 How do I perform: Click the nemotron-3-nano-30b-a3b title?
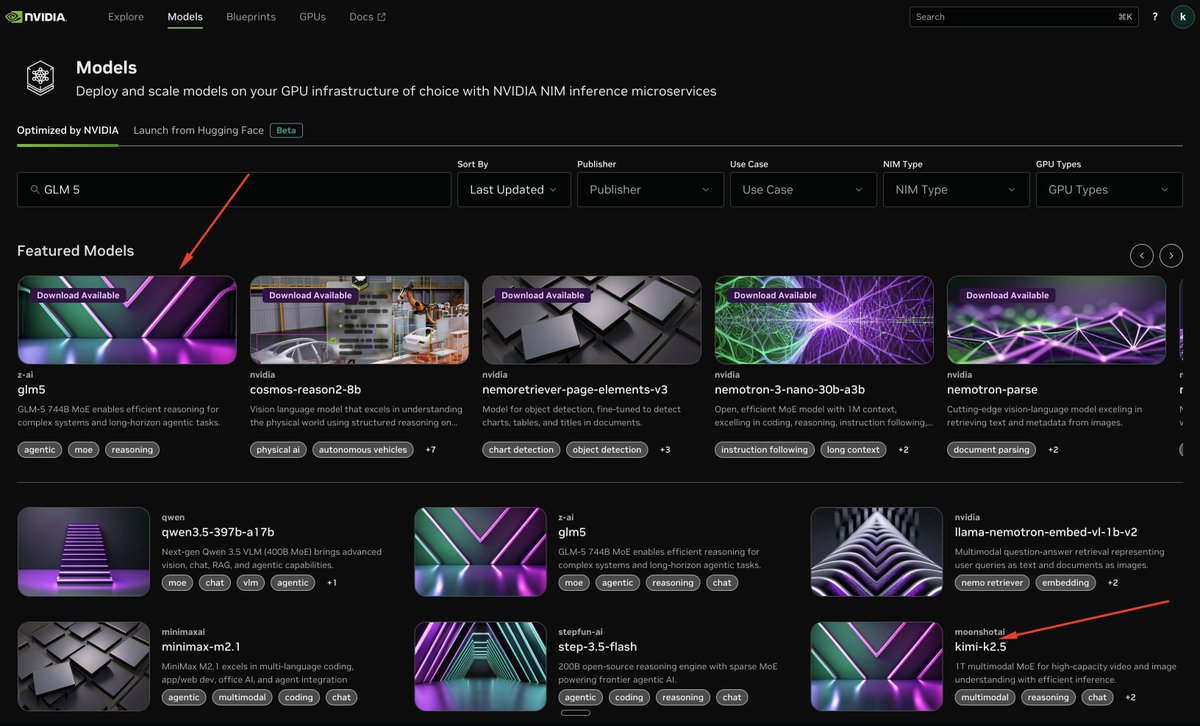pyautogui.click(x=789, y=390)
